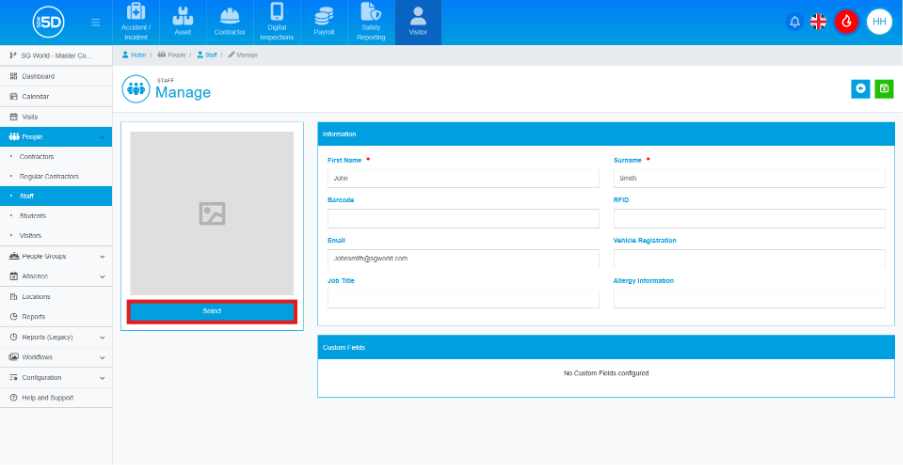This screenshot has height=465, width=903.
Task: Click the RFID input field
Action: [749, 218]
